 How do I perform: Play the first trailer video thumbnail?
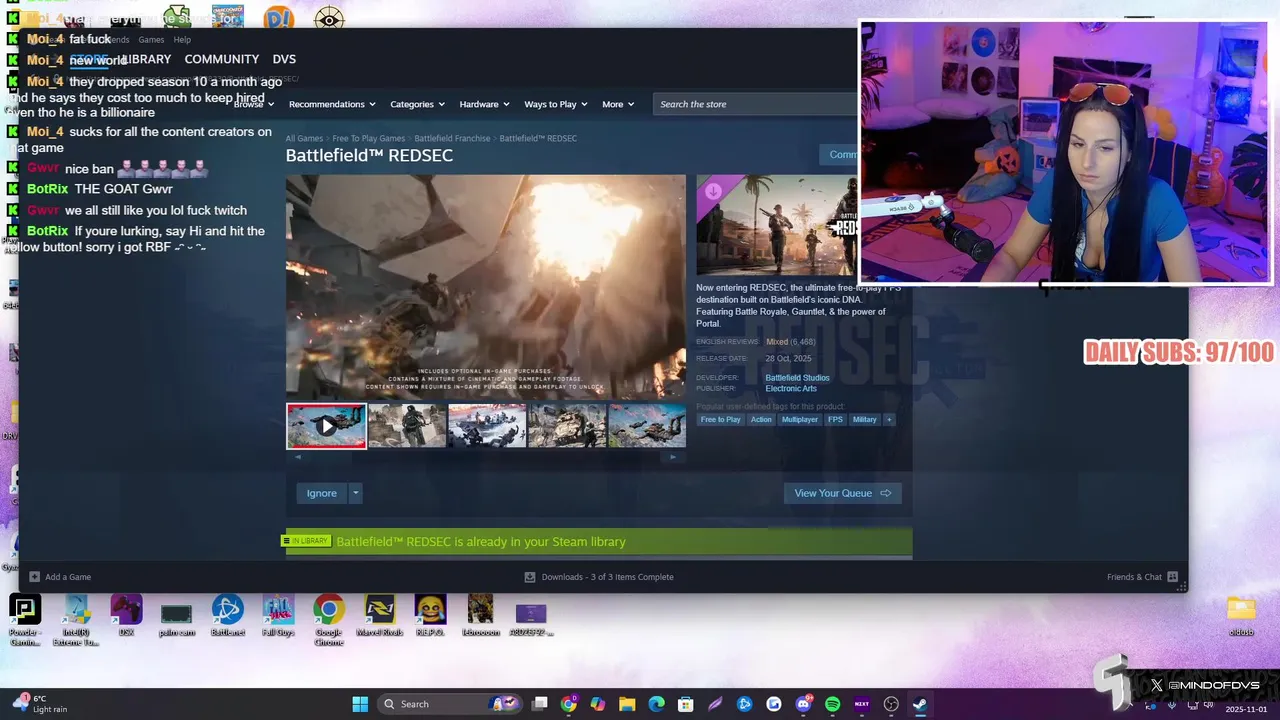[x=326, y=426]
